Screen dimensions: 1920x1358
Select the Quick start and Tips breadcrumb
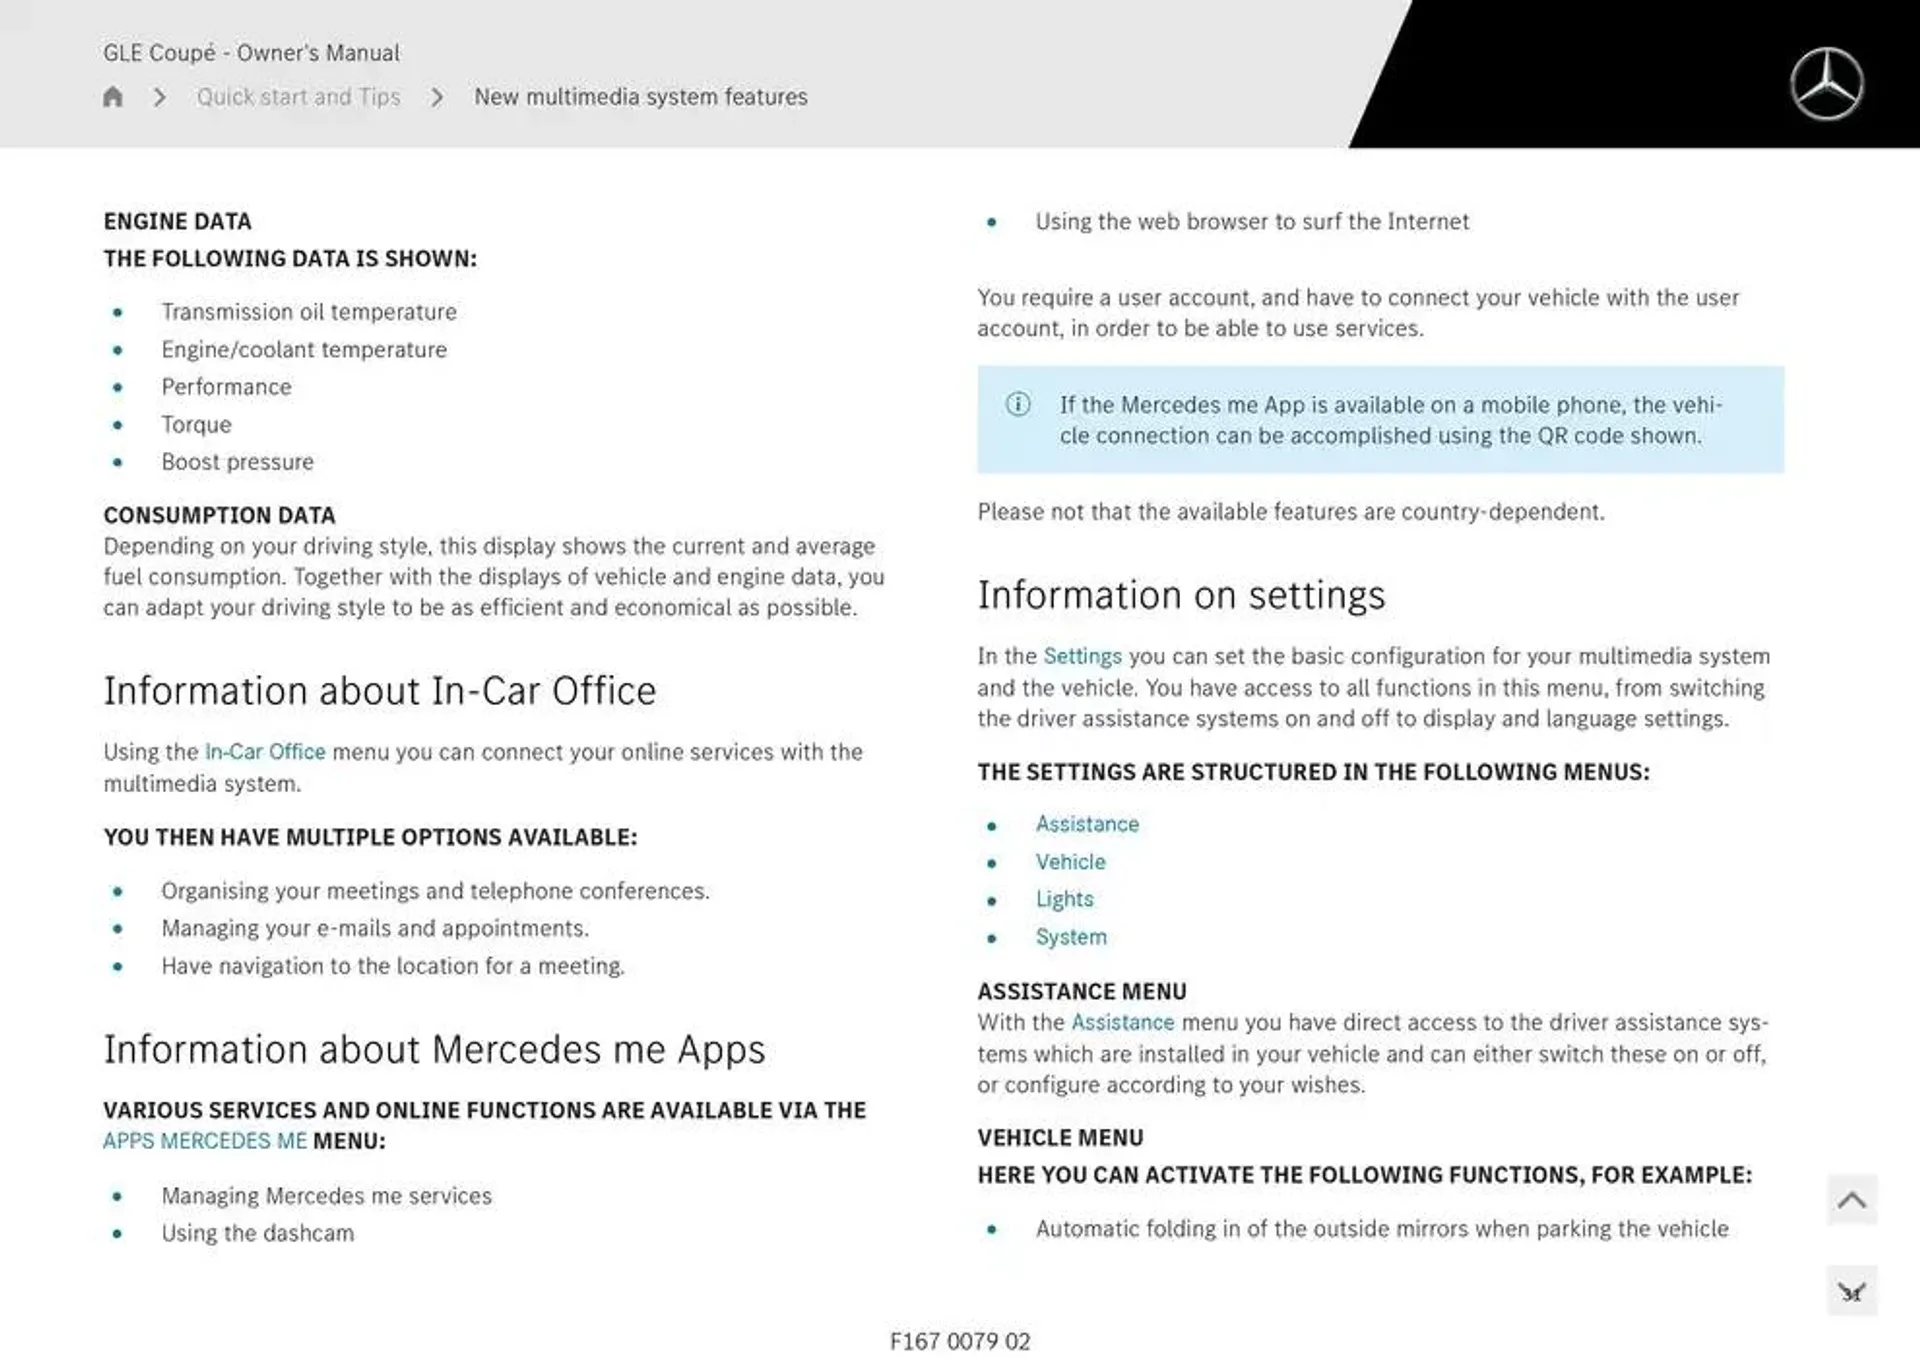(x=298, y=97)
